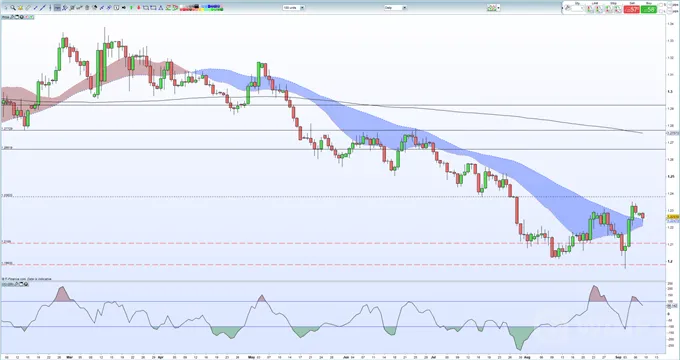The height and width of the screenshot is (360, 680).
Task: Open the Daily timeframe dropdown
Action: (395, 7)
